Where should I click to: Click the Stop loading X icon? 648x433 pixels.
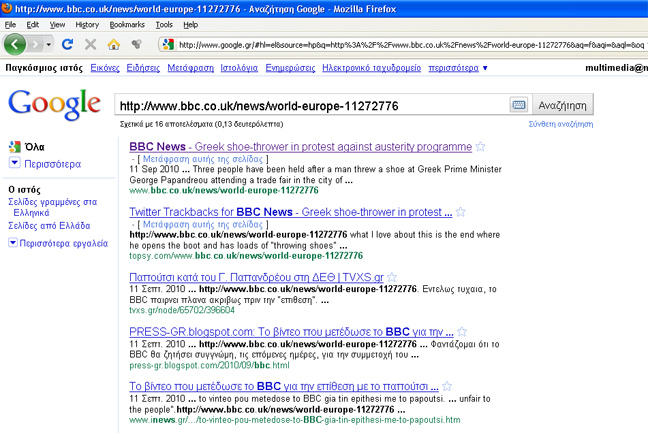click(x=90, y=45)
